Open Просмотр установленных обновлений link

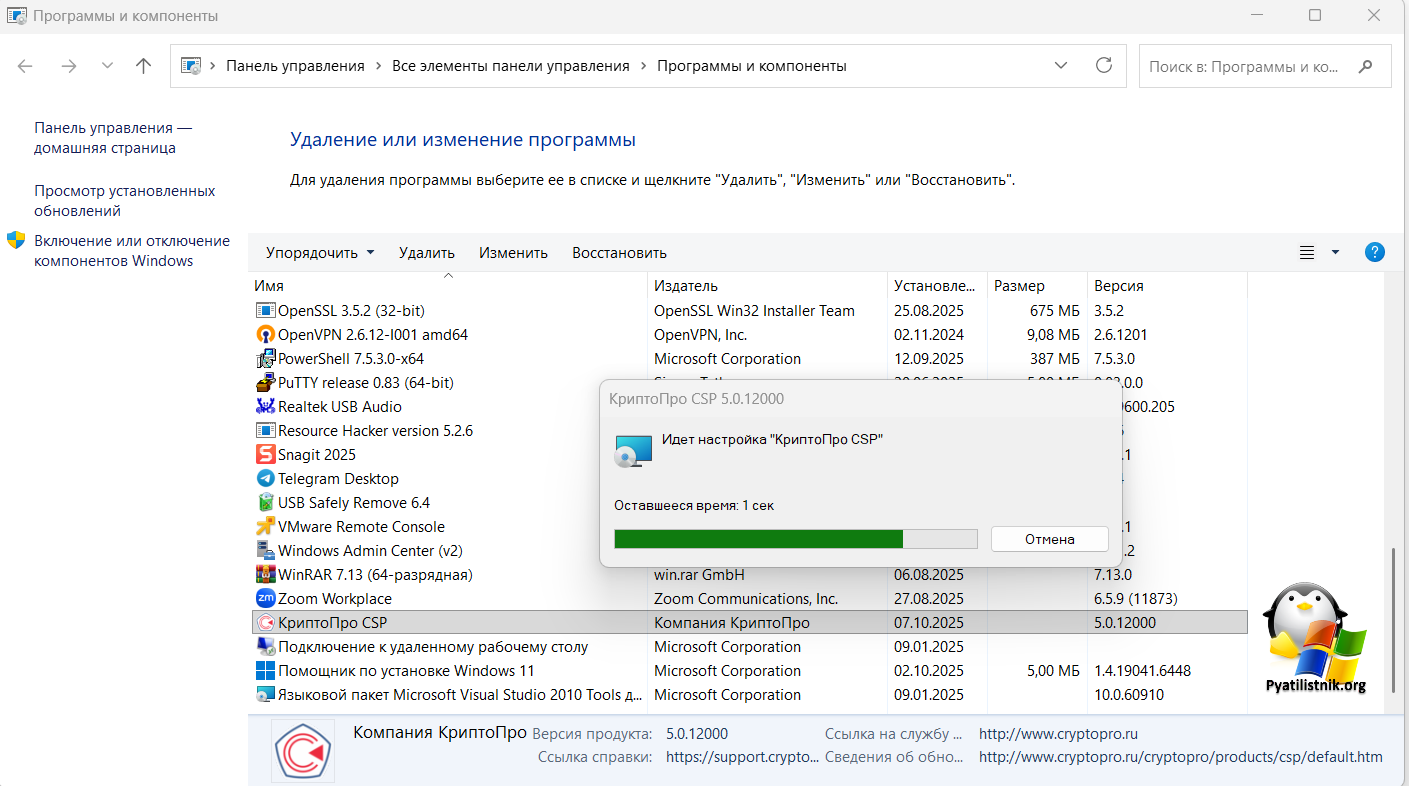pos(124,201)
